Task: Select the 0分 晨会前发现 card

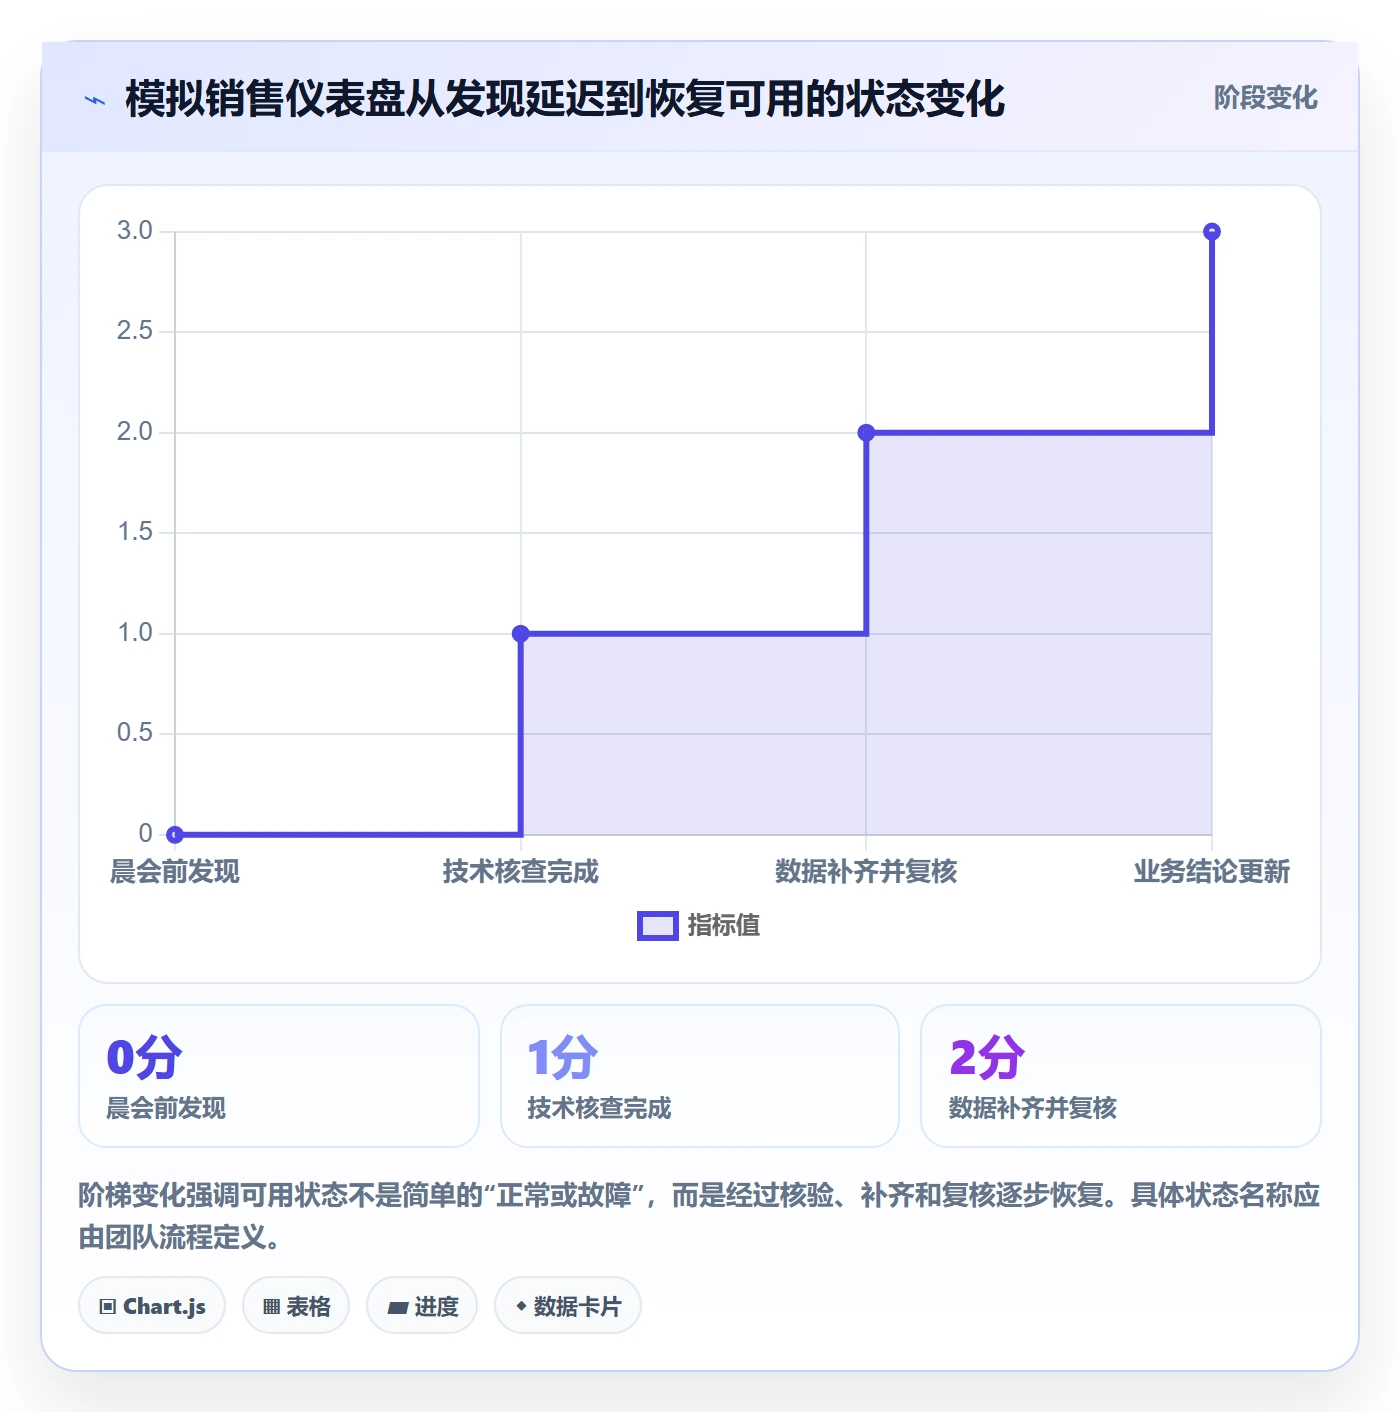Action: click(x=279, y=1076)
